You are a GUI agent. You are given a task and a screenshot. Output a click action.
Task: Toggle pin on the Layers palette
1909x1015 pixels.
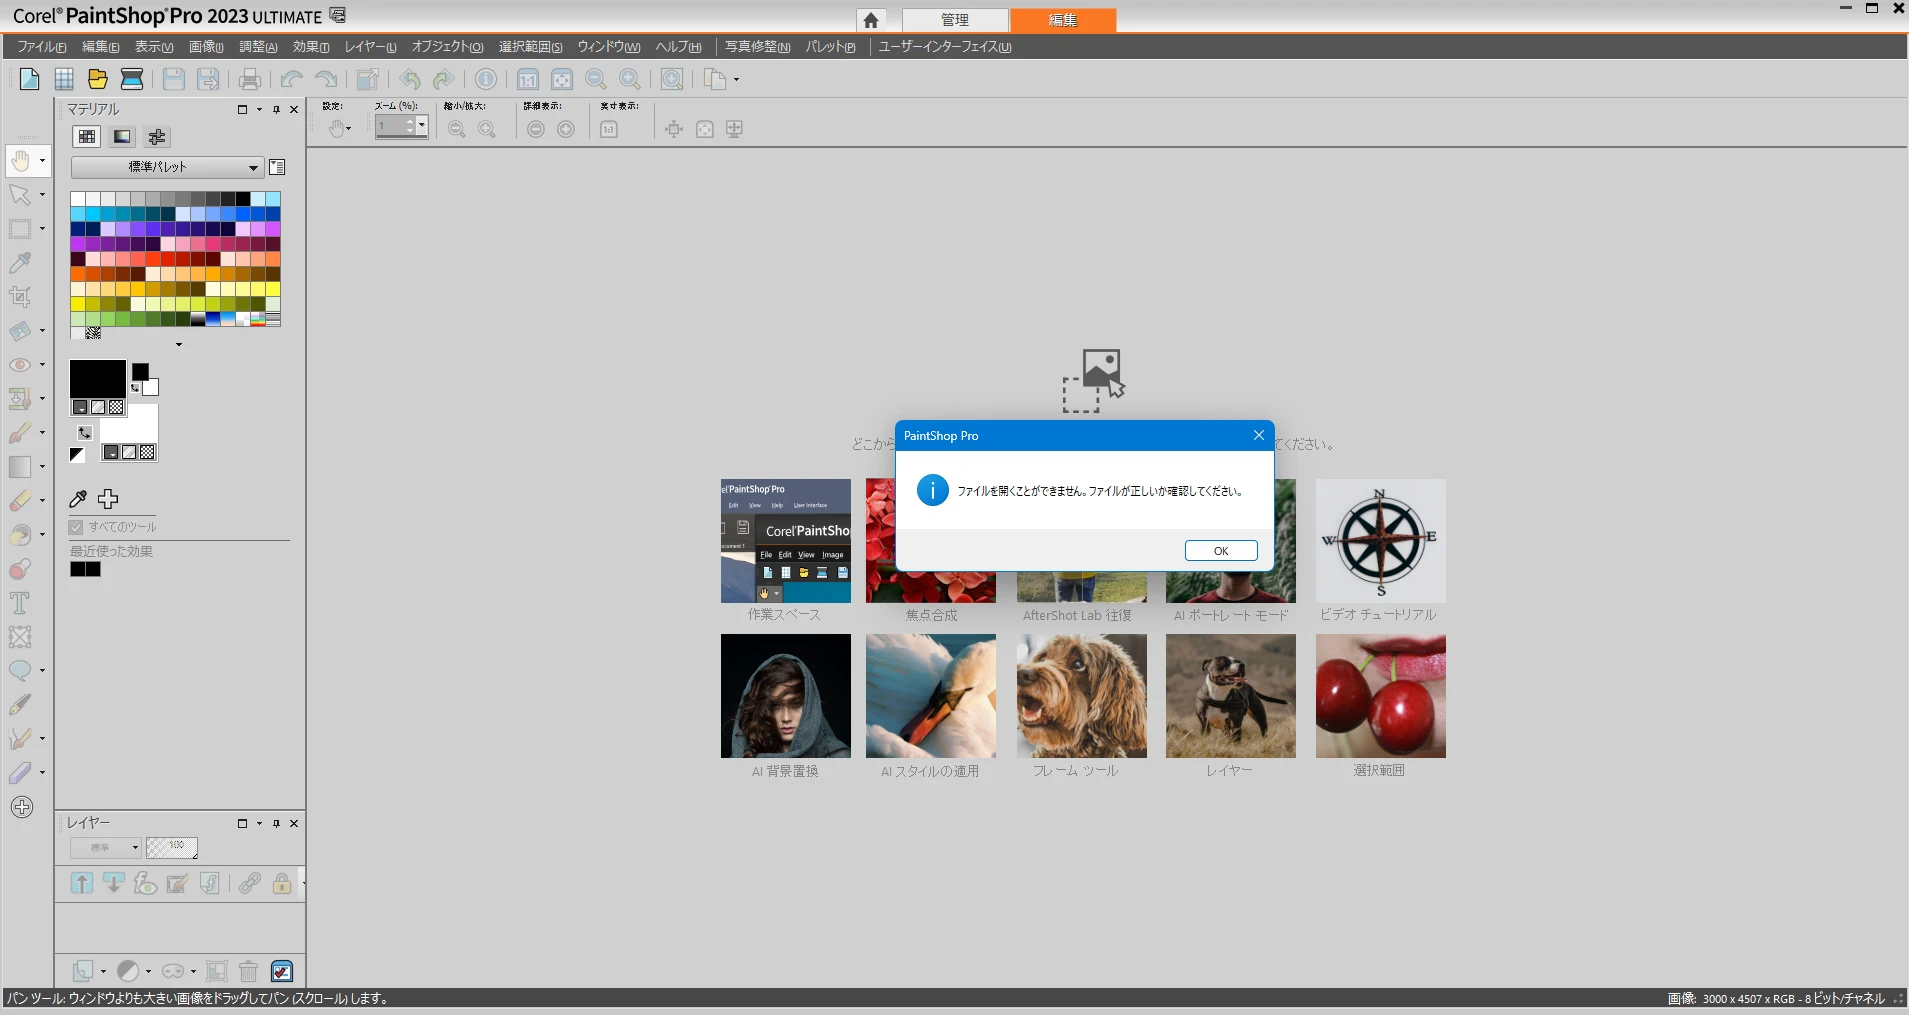[x=276, y=824]
